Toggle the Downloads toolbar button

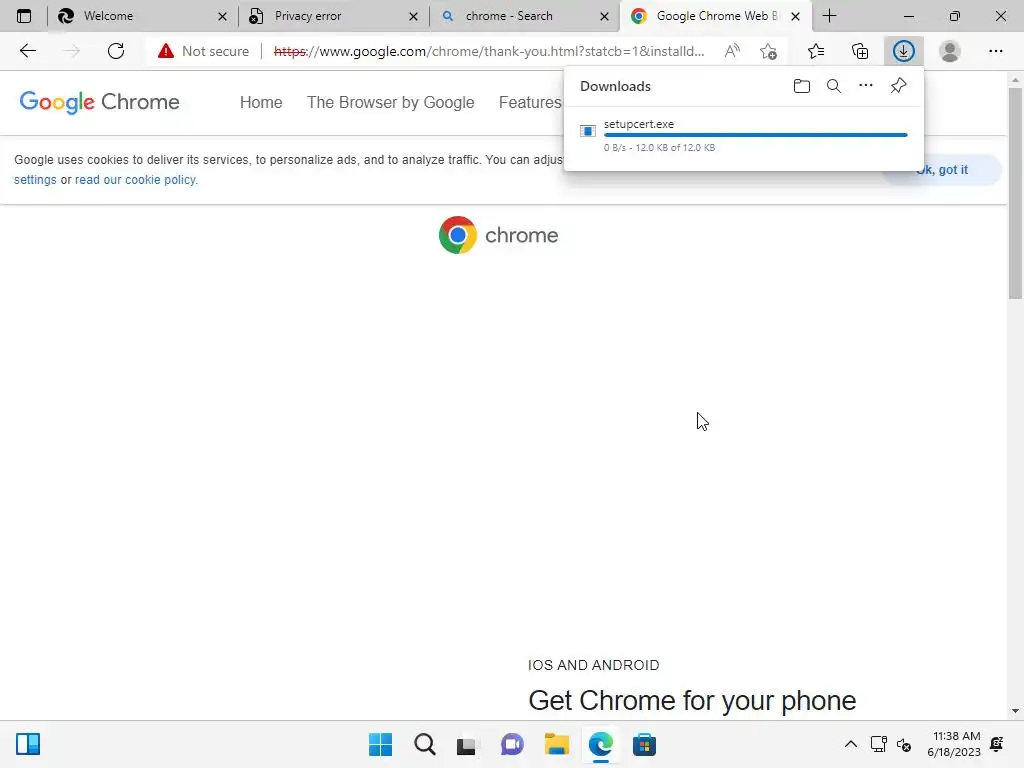click(x=904, y=51)
